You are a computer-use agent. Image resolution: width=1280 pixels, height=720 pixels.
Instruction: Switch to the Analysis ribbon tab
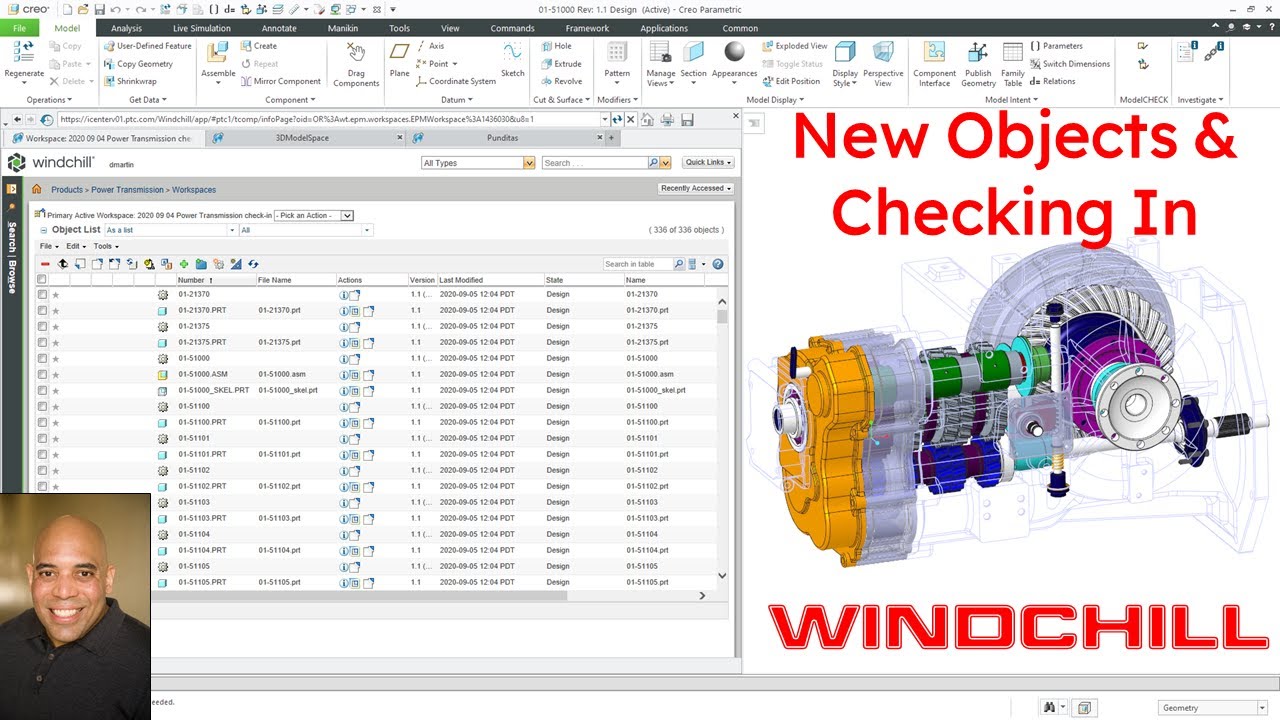pos(126,28)
